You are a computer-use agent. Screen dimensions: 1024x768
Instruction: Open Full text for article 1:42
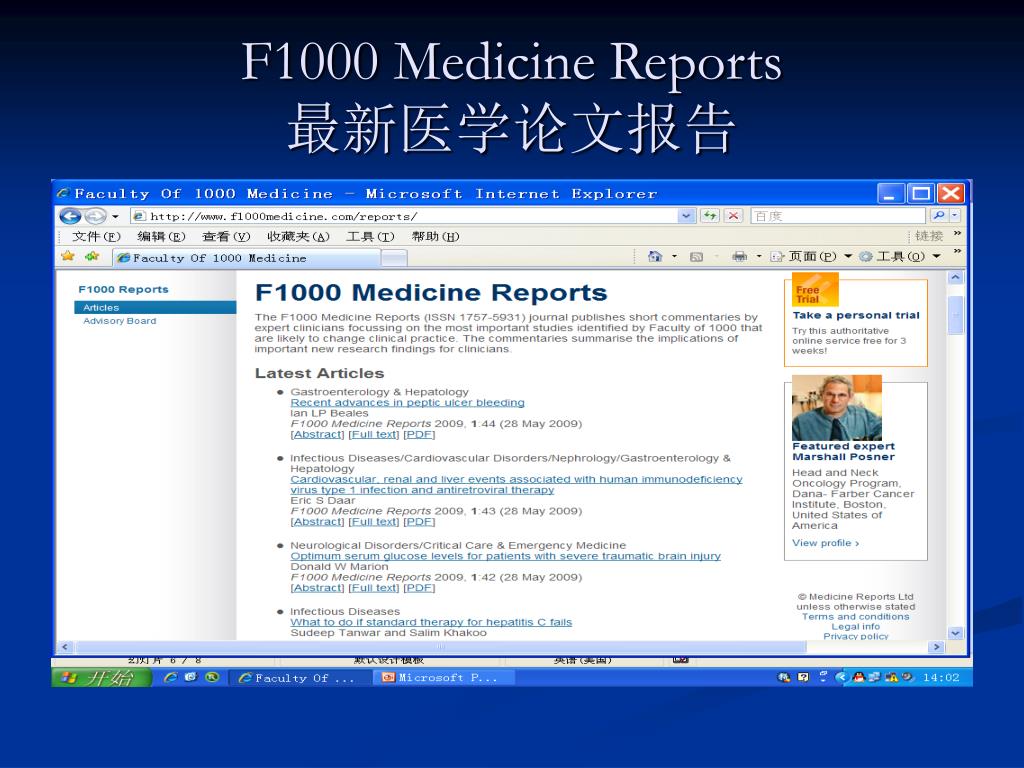point(374,588)
